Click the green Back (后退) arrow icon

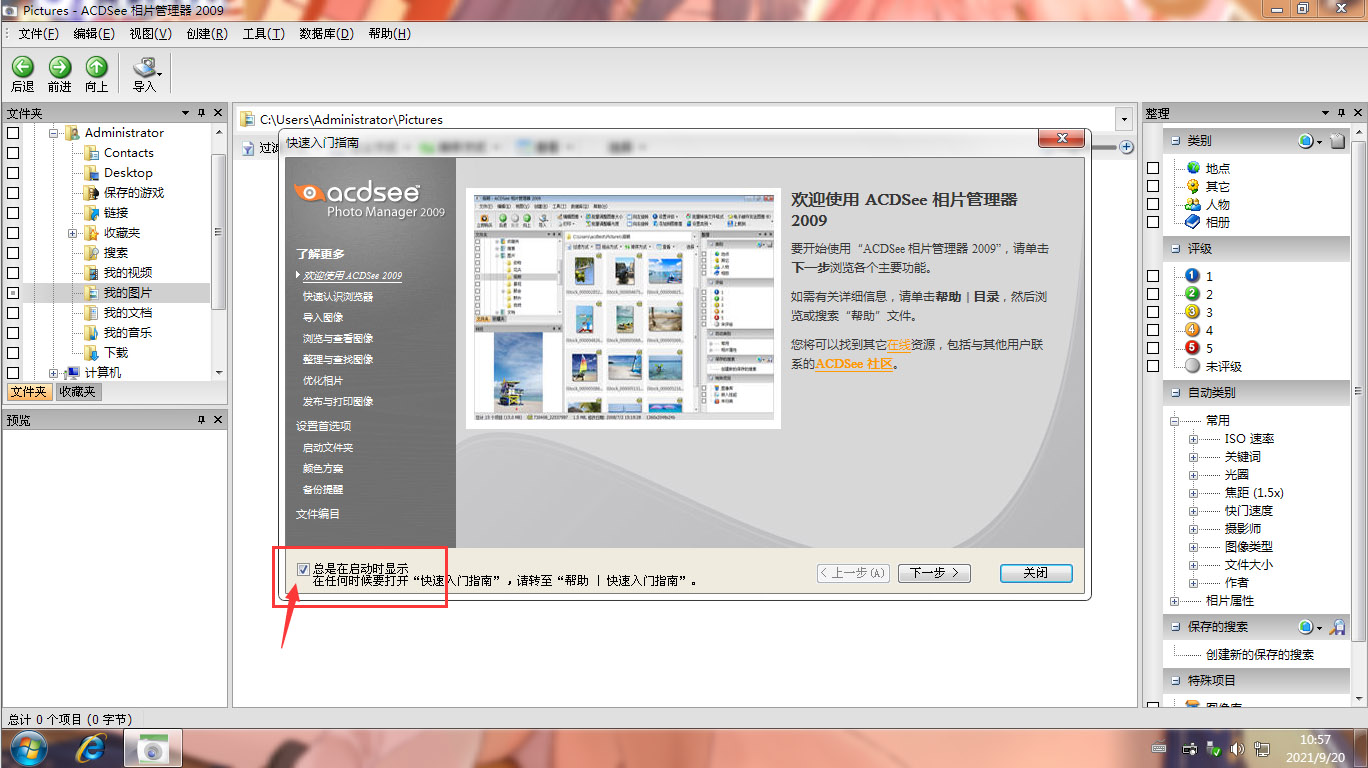point(22,67)
